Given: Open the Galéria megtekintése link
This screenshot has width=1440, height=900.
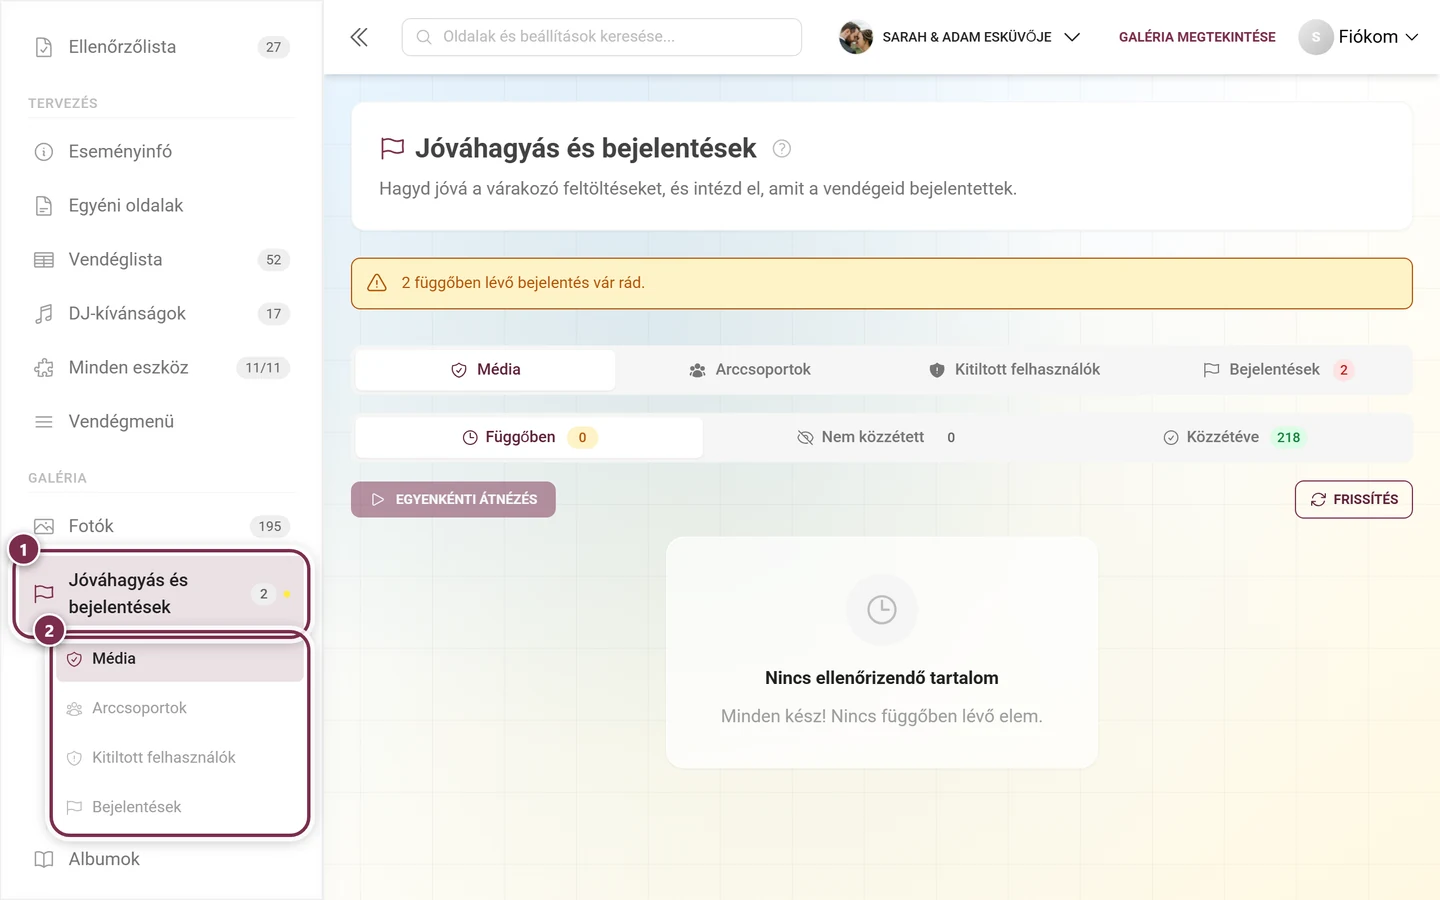Looking at the screenshot, I should pos(1197,37).
